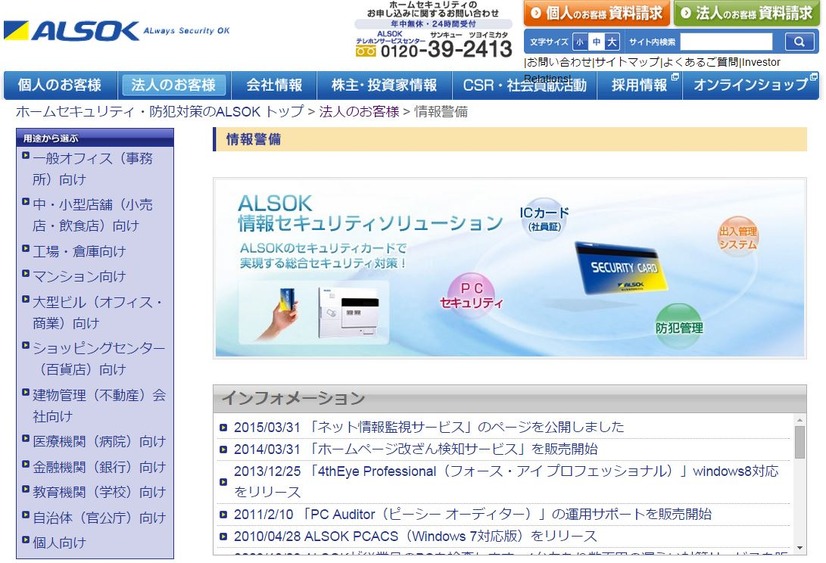The height and width of the screenshot is (563, 826).
Task: Open 2010/04/28 ALSOK PCACS news item
Action: click(415, 536)
